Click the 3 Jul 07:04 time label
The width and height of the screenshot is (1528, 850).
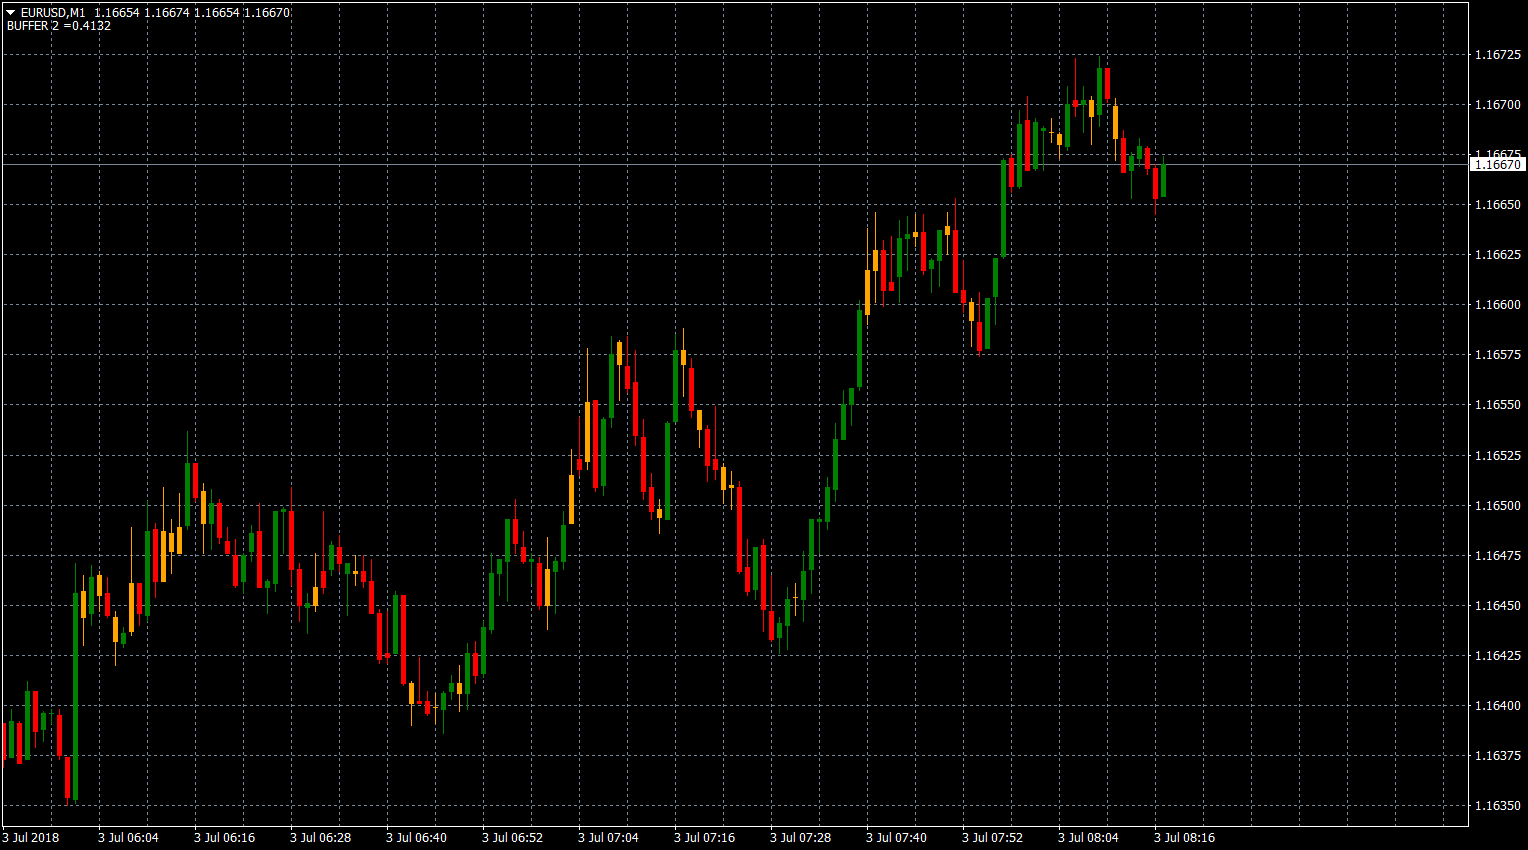pos(608,838)
